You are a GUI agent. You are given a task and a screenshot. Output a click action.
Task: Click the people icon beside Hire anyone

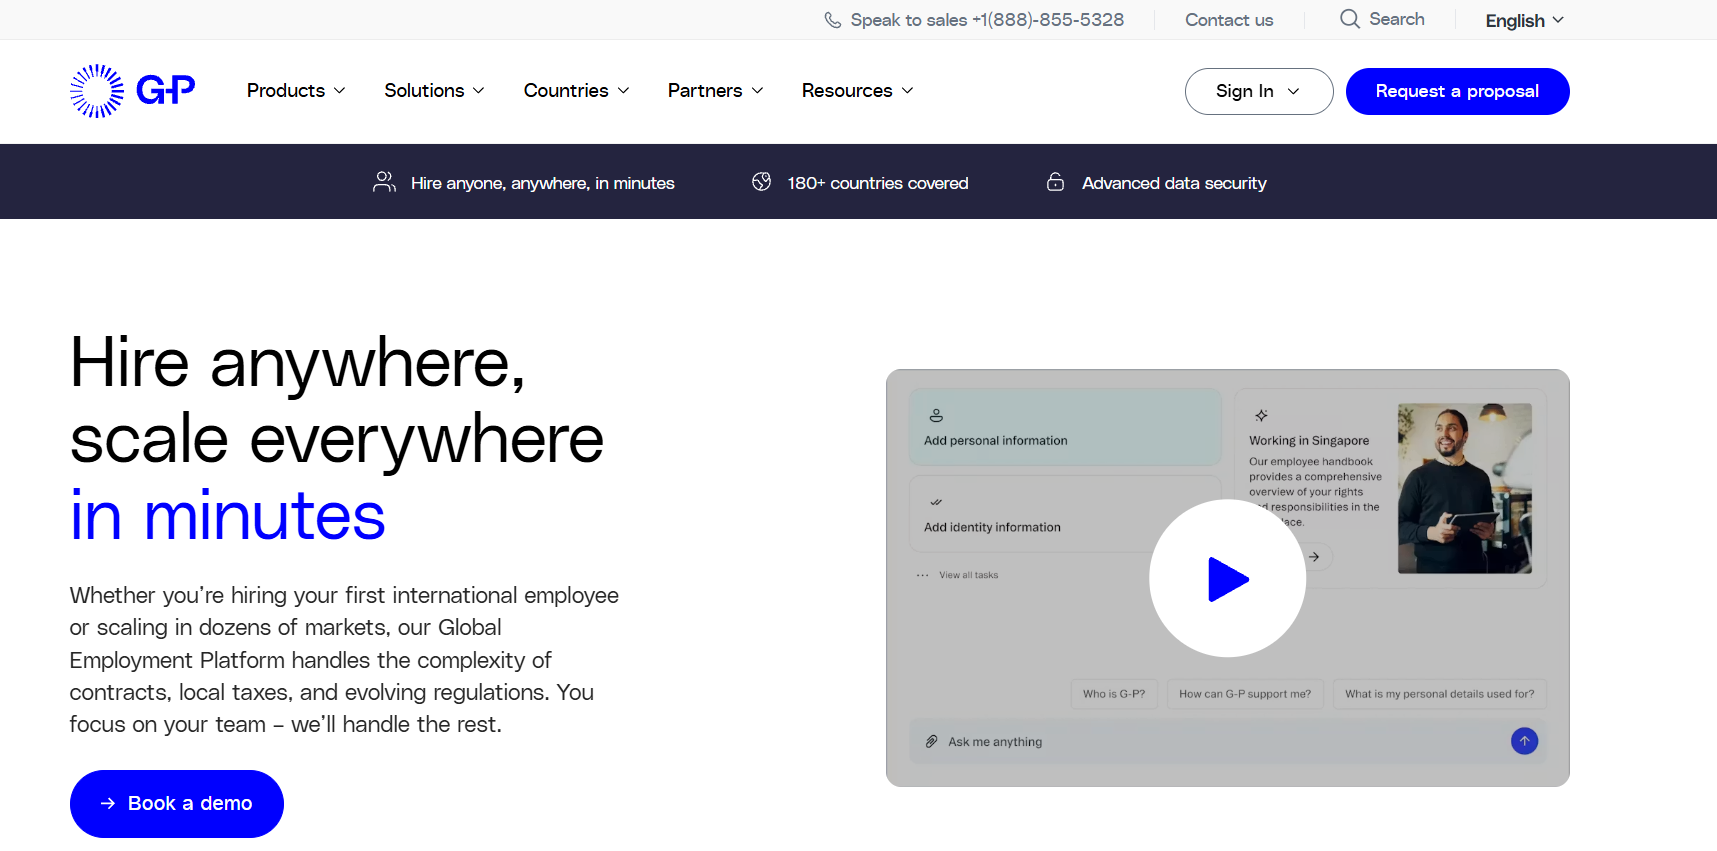384,182
